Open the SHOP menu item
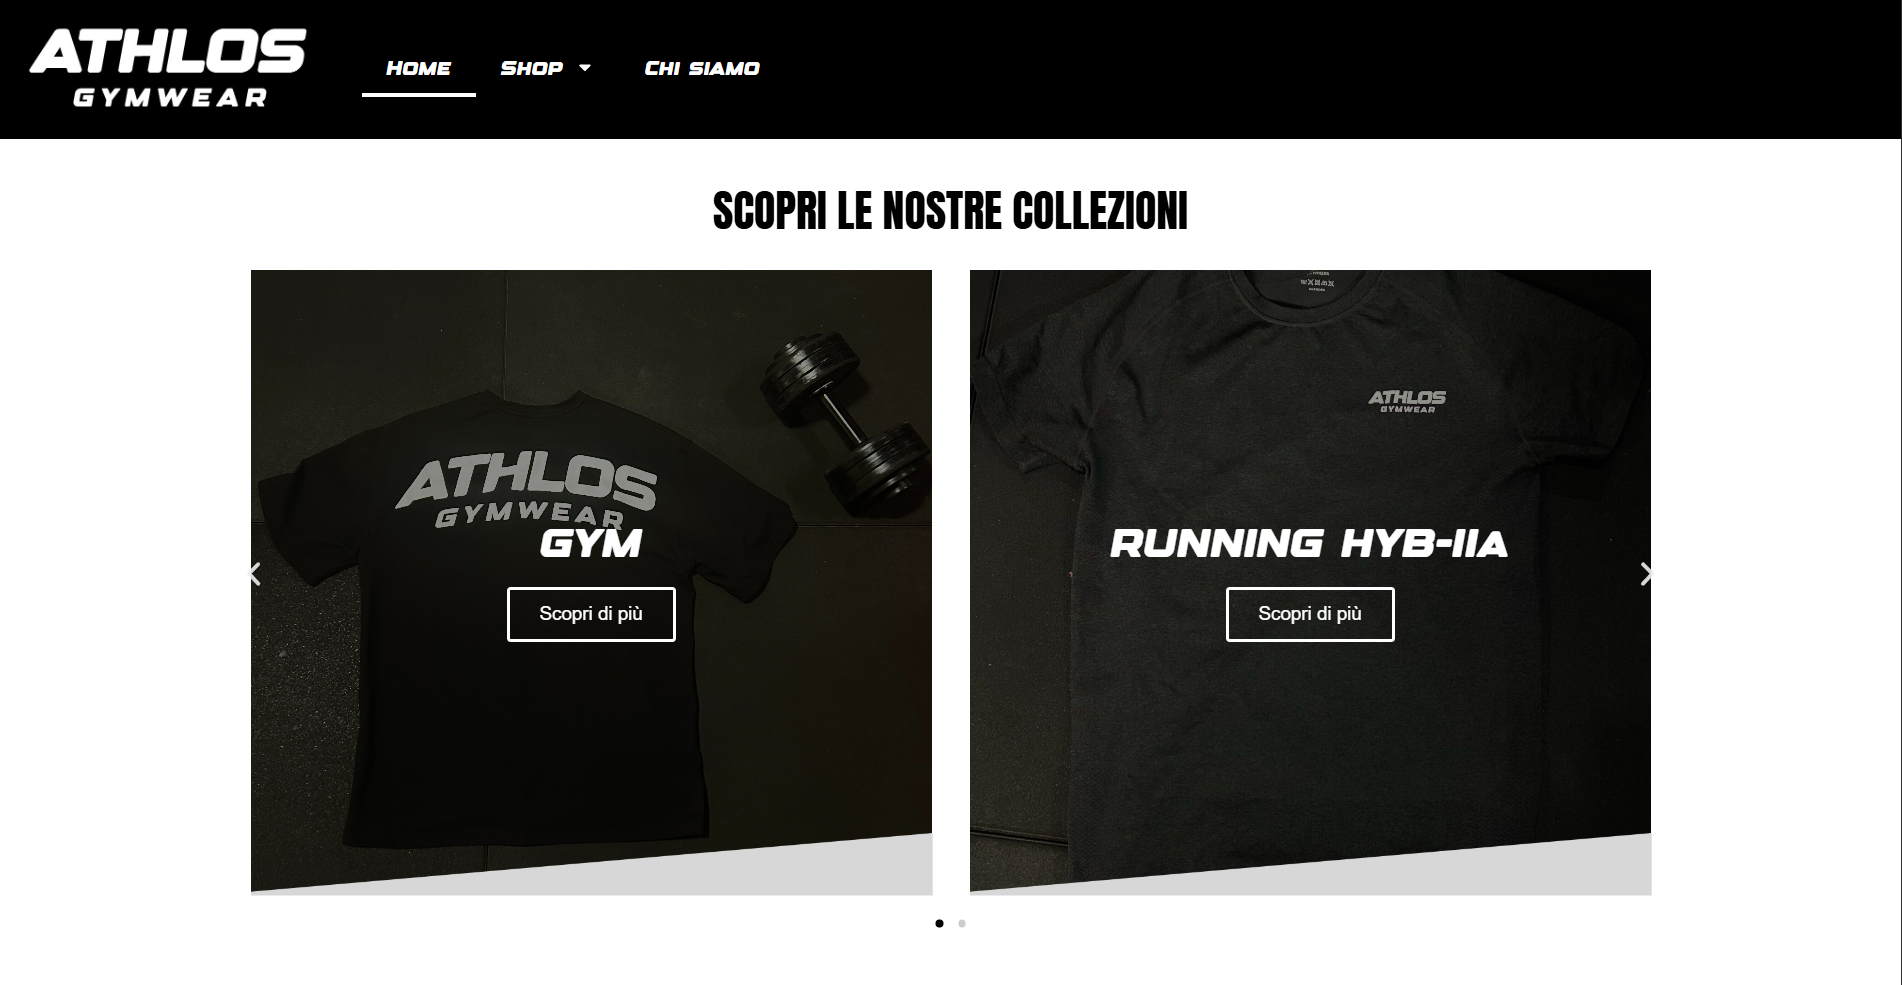The height and width of the screenshot is (985, 1902). [532, 68]
